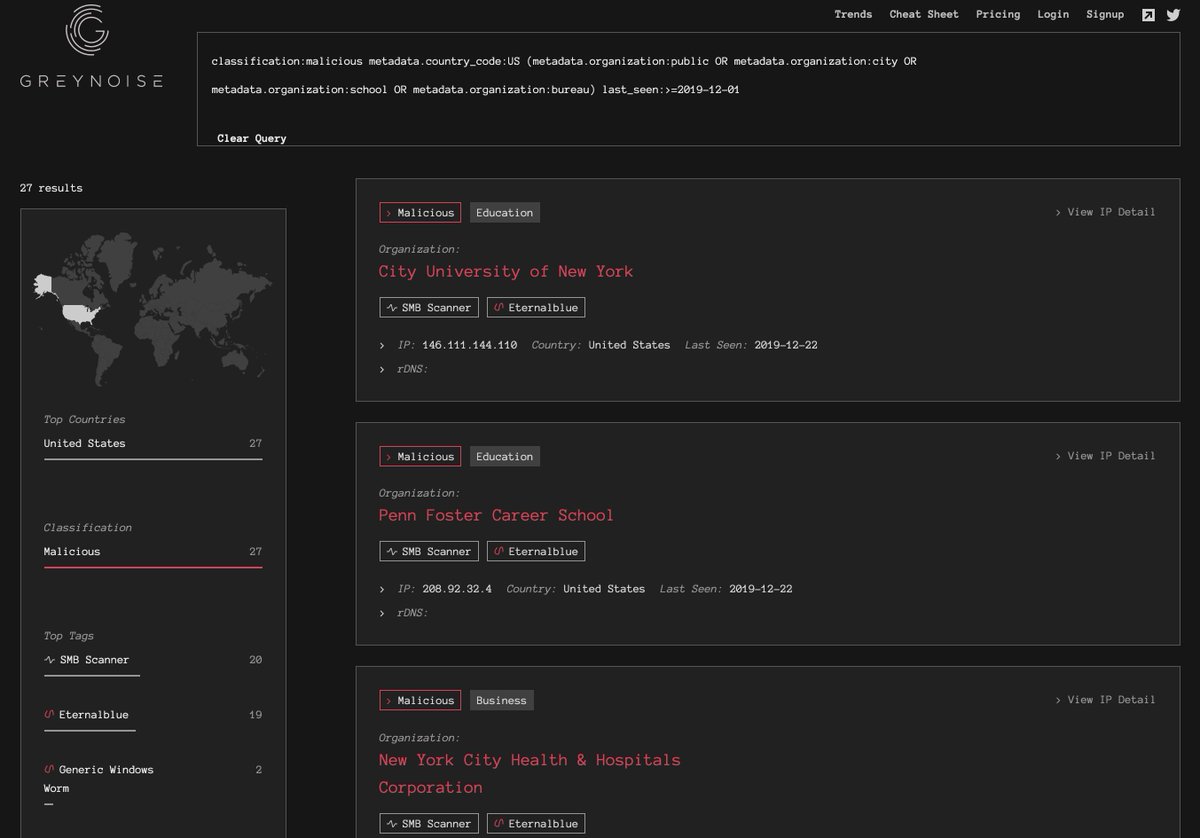This screenshot has height=838, width=1200.
Task: Click the Malicious badge on the Penn Foster card
Action: coord(420,456)
